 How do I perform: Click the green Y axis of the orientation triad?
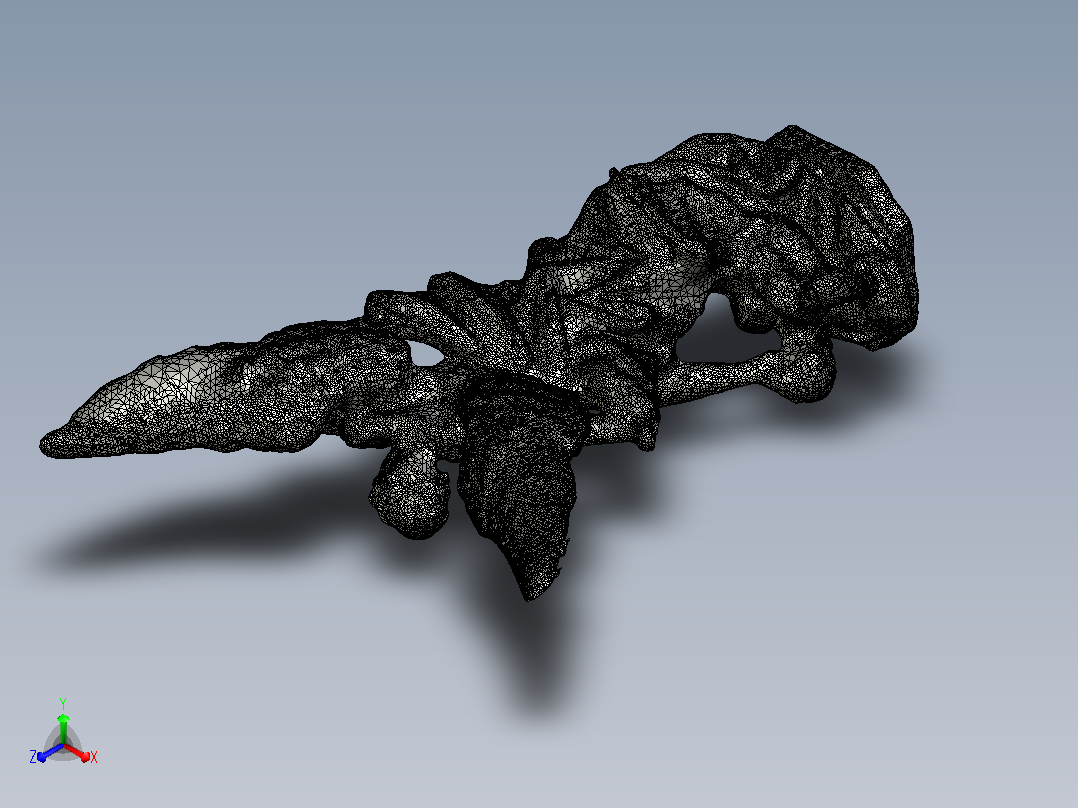pos(63,729)
